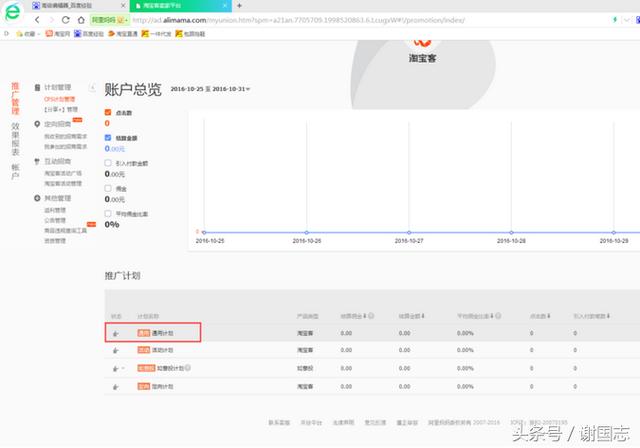Image resolution: width=640 pixels, height=448 pixels.
Task: Expand the 其他管理 sidebar section
Action: pyautogui.click(x=58, y=198)
